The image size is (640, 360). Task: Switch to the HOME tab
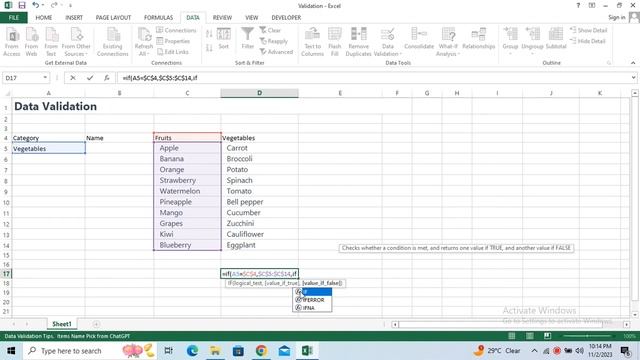44,18
